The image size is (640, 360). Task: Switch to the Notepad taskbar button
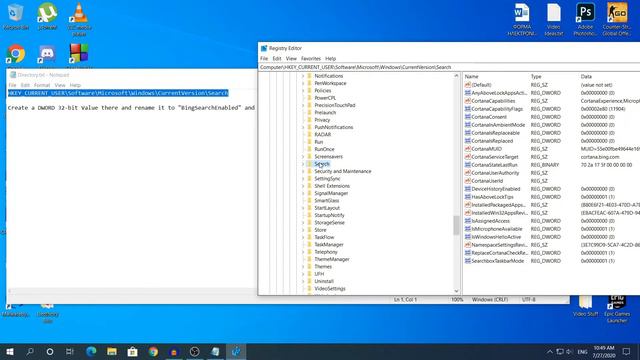215,351
